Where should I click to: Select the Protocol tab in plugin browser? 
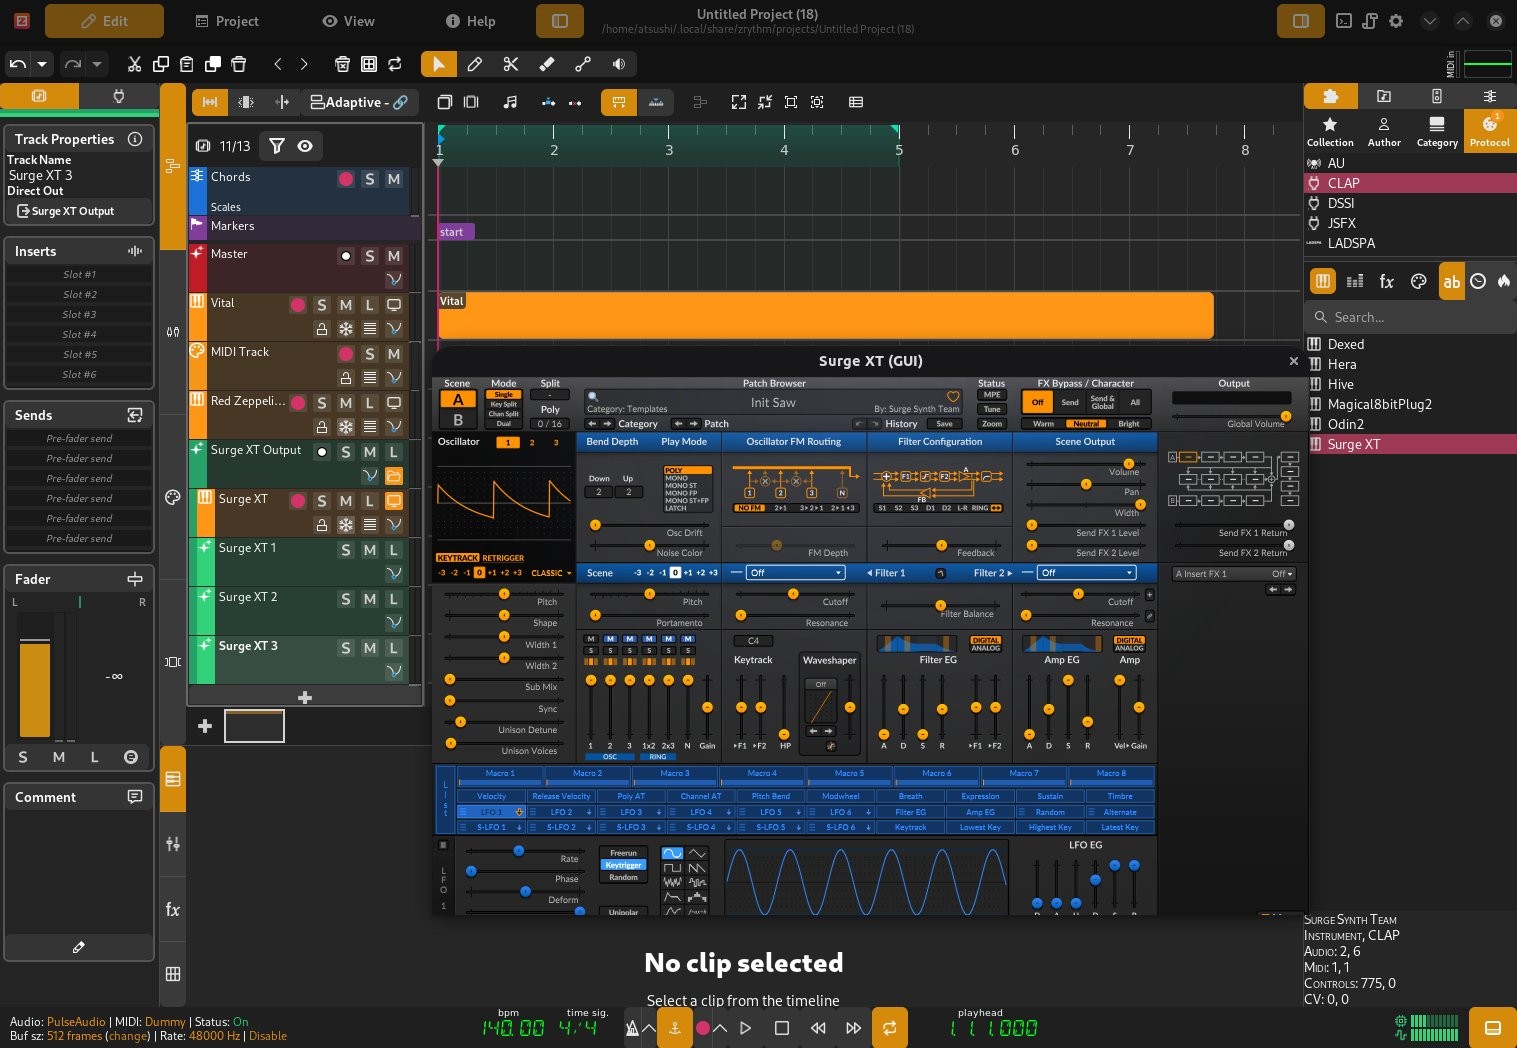pos(1489,130)
